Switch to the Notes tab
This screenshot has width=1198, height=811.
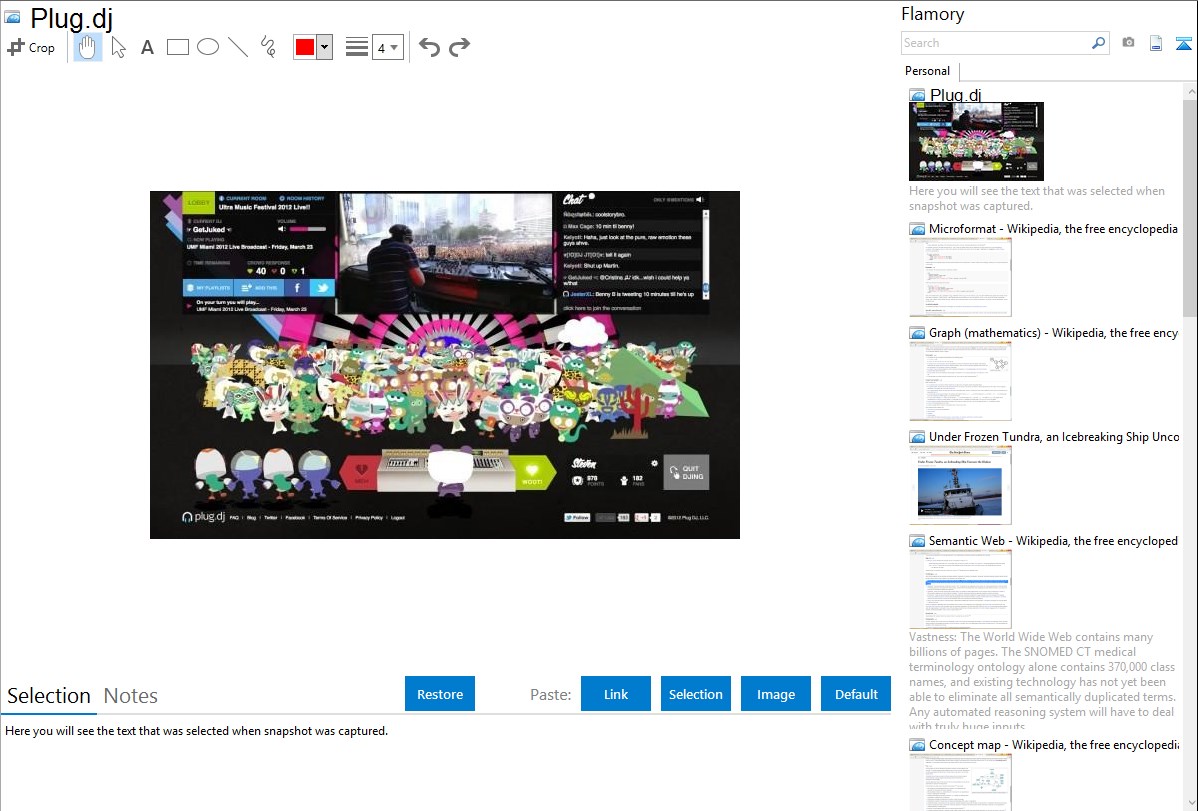[131, 696]
